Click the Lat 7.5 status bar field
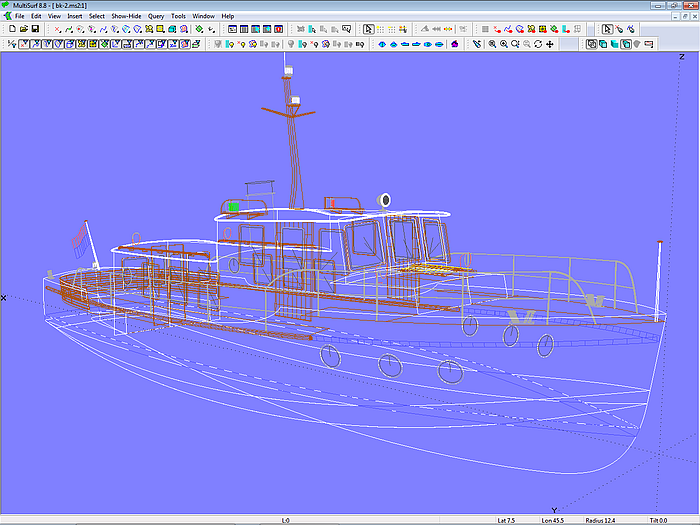 508,520
